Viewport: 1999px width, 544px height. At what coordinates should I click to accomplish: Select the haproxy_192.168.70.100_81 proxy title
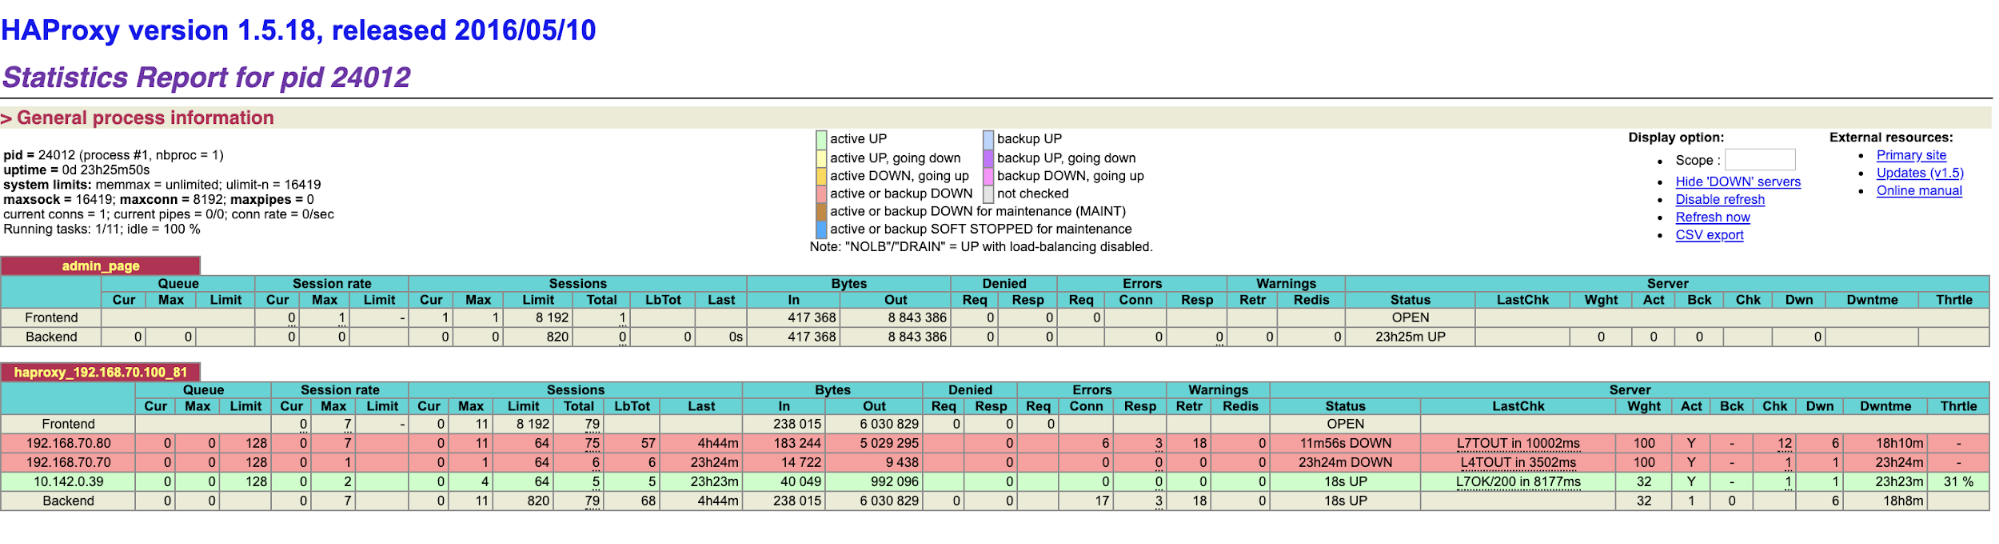tap(101, 372)
